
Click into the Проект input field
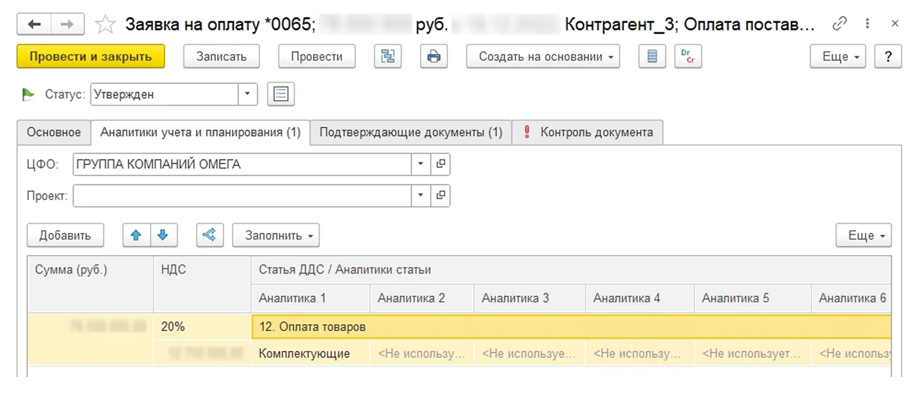click(x=242, y=195)
